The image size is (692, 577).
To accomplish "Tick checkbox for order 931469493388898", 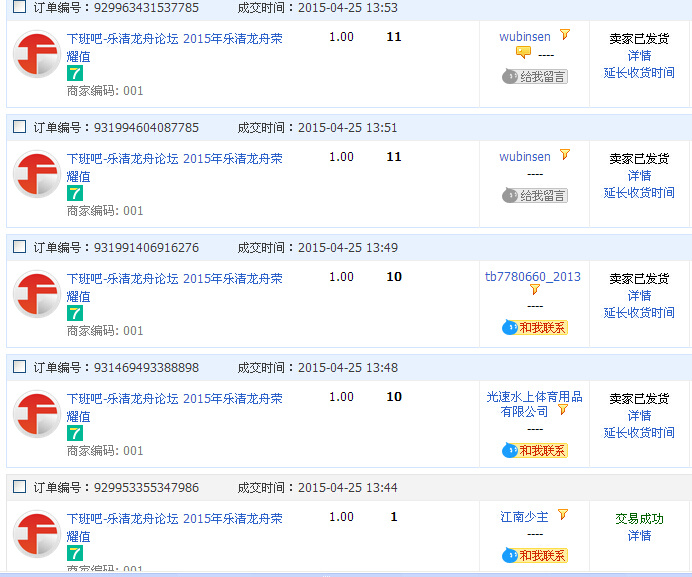I will pos(19,367).
